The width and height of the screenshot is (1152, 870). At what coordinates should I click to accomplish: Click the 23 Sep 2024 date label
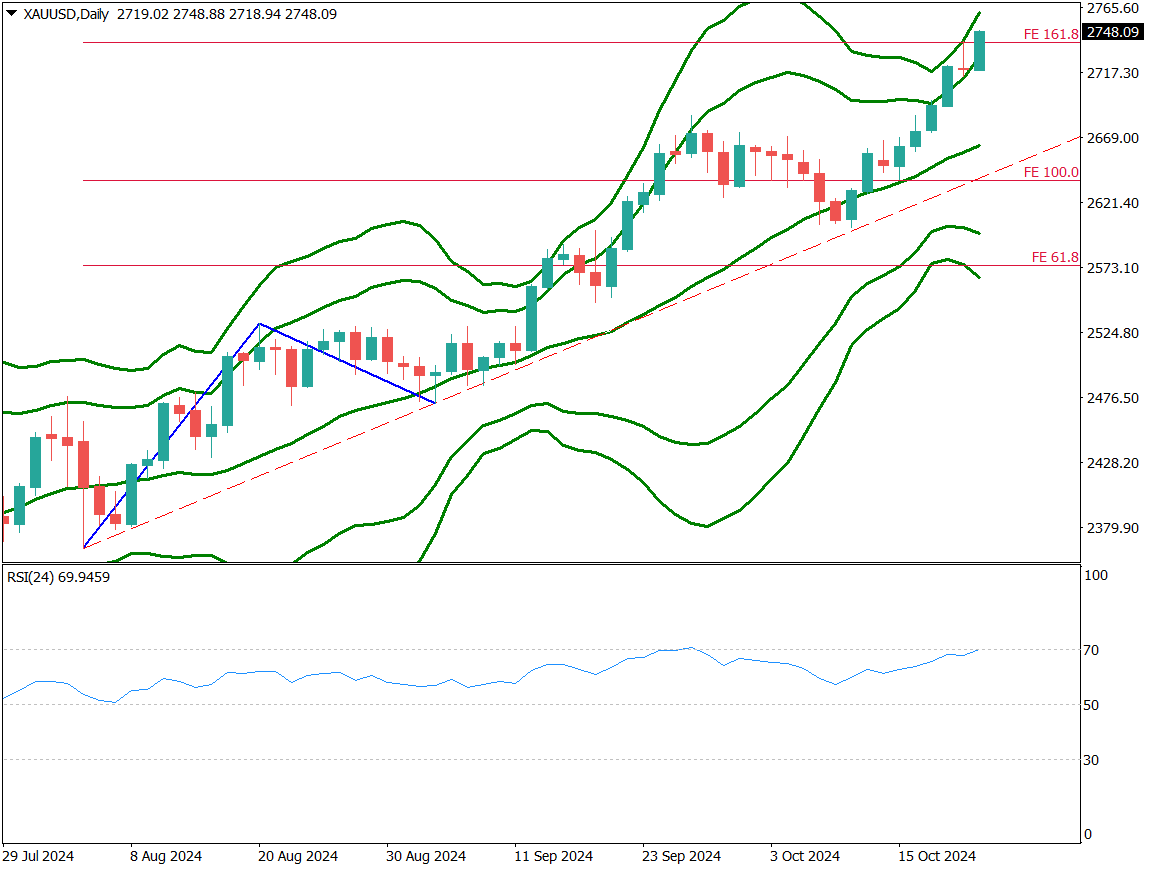pyautogui.click(x=681, y=856)
